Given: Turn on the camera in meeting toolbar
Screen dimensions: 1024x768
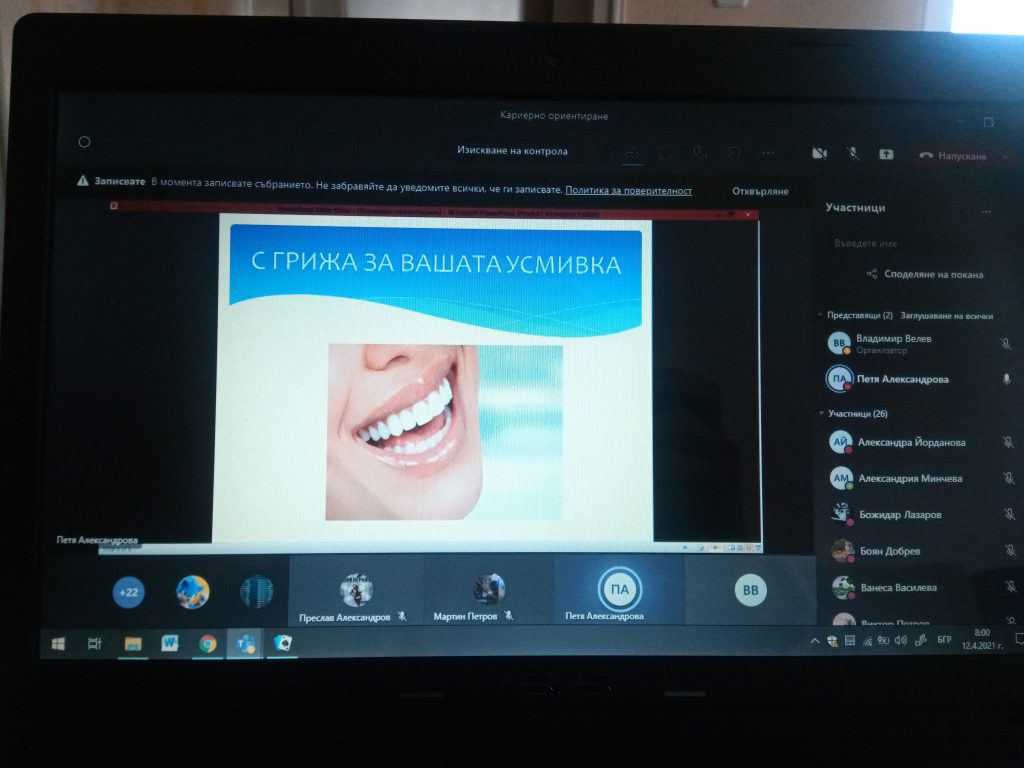Looking at the screenshot, I should [x=819, y=154].
